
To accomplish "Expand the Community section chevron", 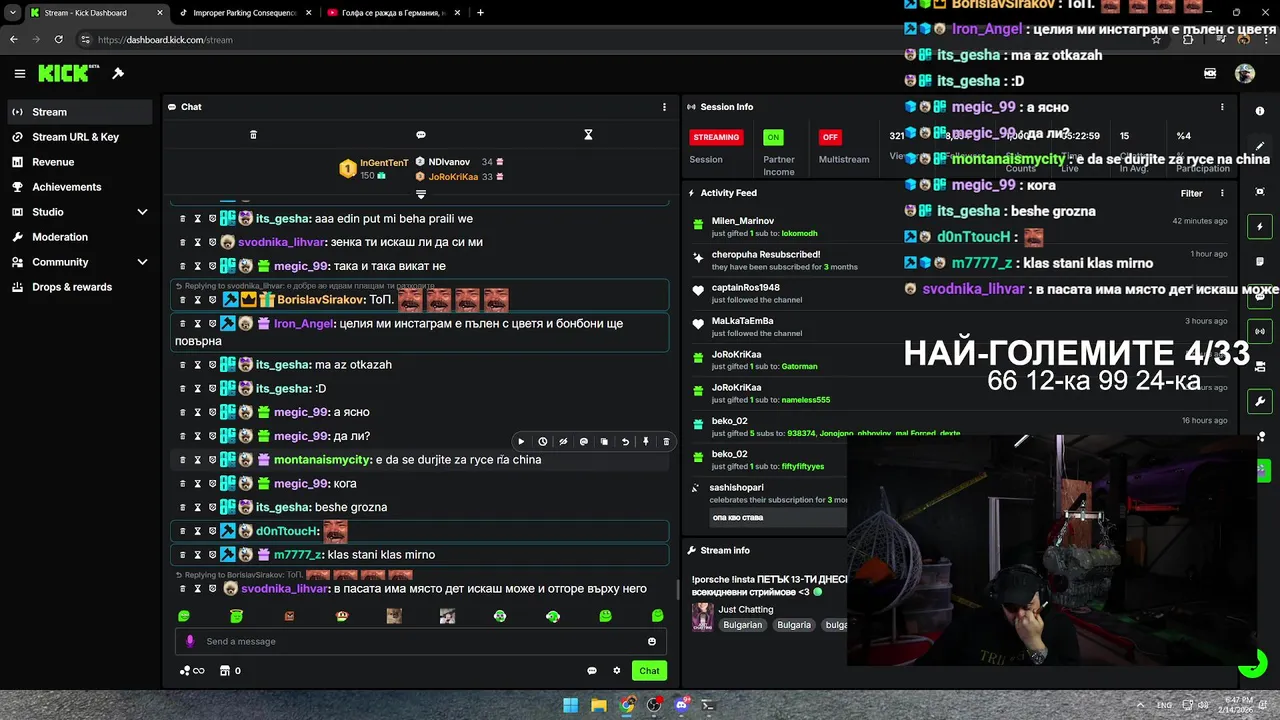I will [x=142, y=262].
